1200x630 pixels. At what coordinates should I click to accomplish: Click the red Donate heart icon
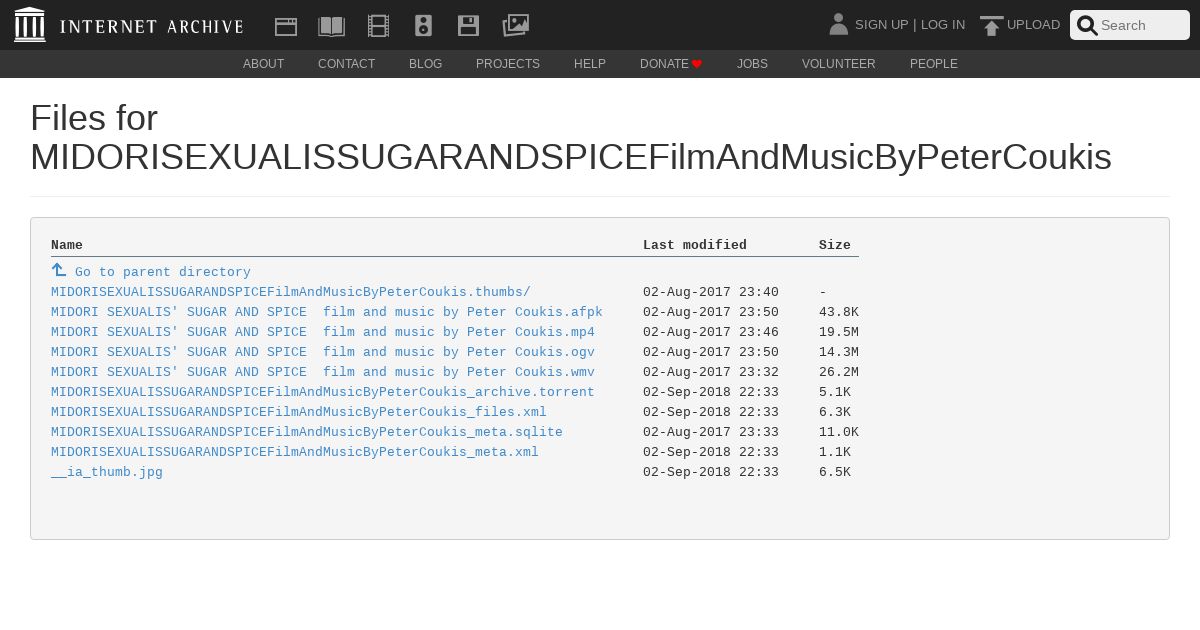tap(697, 64)
